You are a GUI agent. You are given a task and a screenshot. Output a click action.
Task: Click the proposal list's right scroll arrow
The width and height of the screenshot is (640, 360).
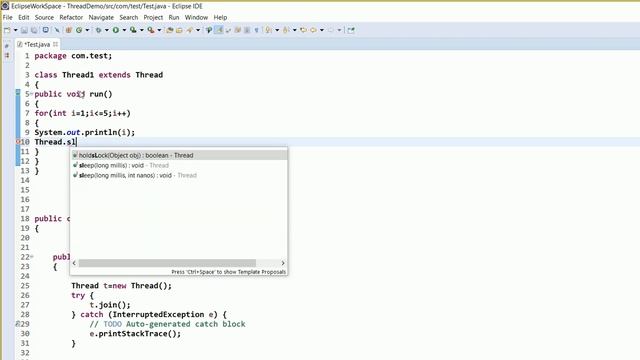pos(283,263)
